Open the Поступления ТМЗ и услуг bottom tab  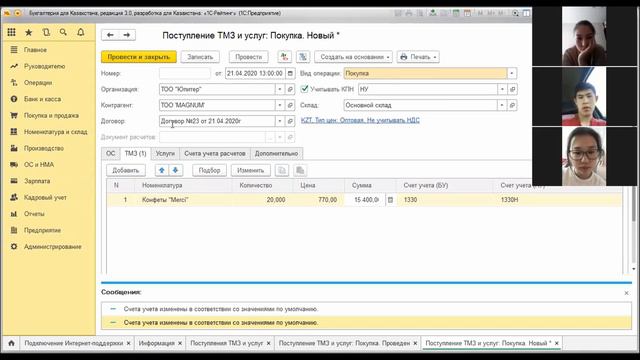[x=227, y=343]
